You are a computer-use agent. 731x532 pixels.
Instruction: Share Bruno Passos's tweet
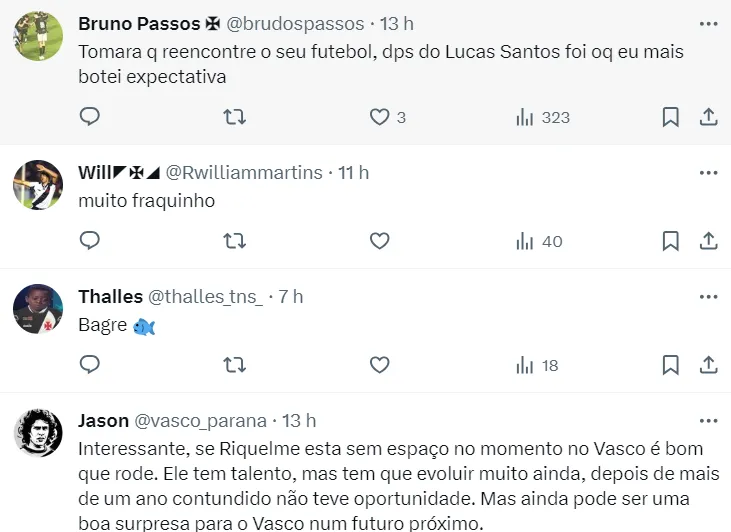click(x=708, y=117)
